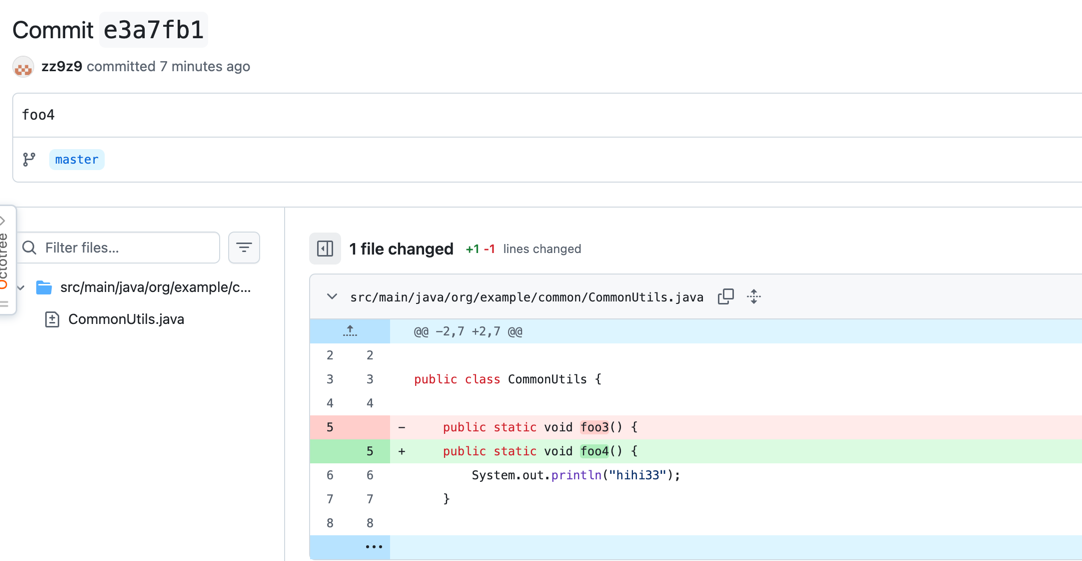This screenshot has height=561, width=1082.
Task: Click the foo4 commit message text
Action: pos(38,115)
